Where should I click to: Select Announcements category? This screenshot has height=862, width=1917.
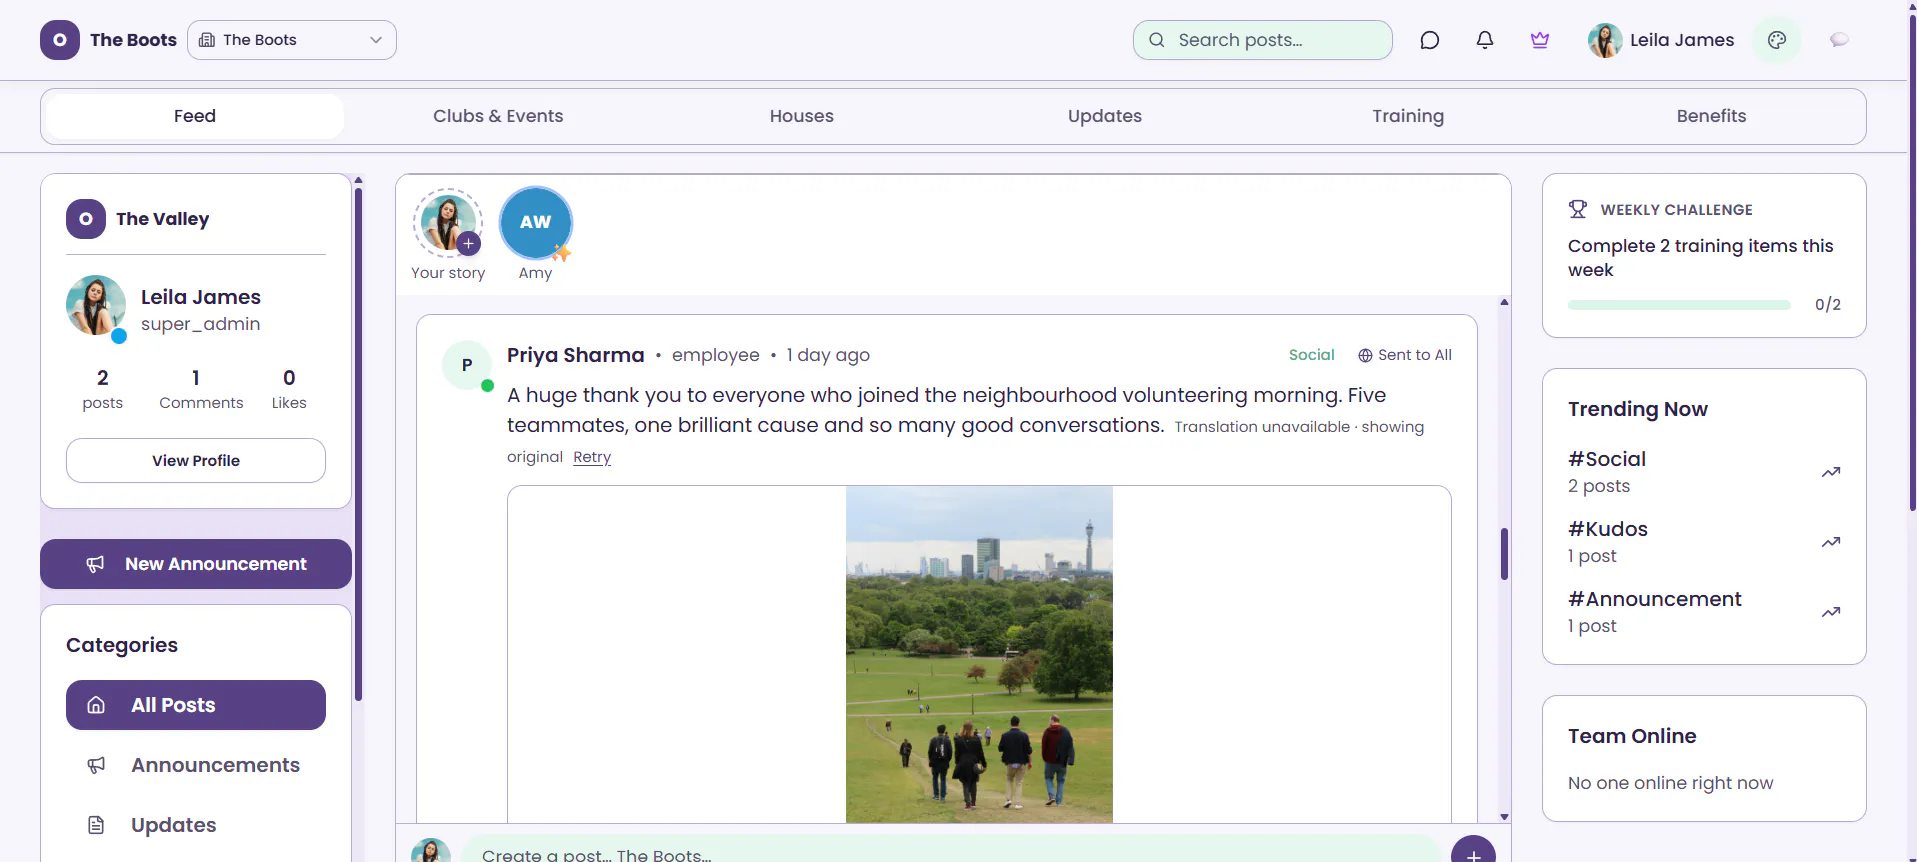tap(196, 765)
